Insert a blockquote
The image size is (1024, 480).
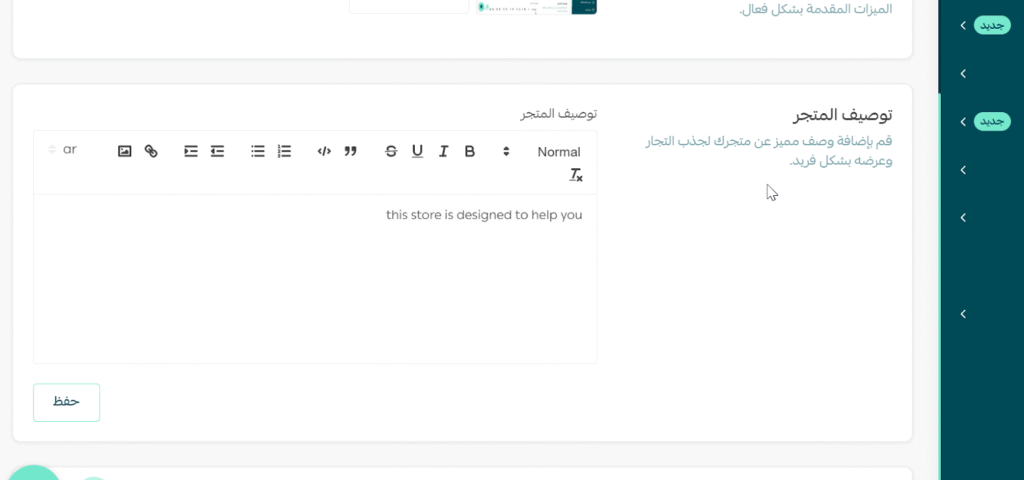[350, 151]
